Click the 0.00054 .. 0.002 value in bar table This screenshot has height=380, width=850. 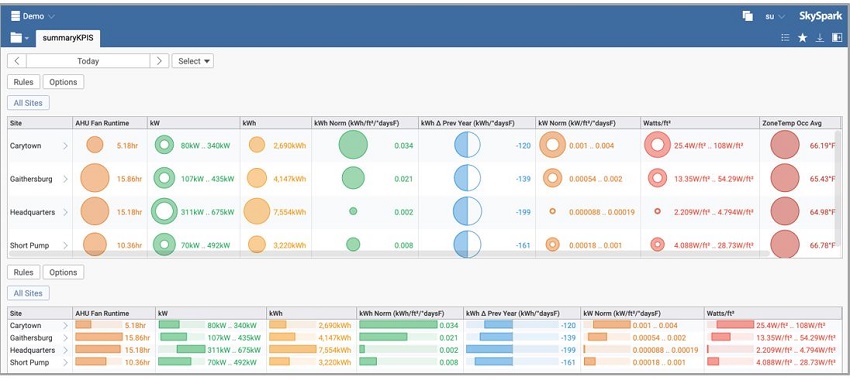pyautogui.click(x=659, y=338)
